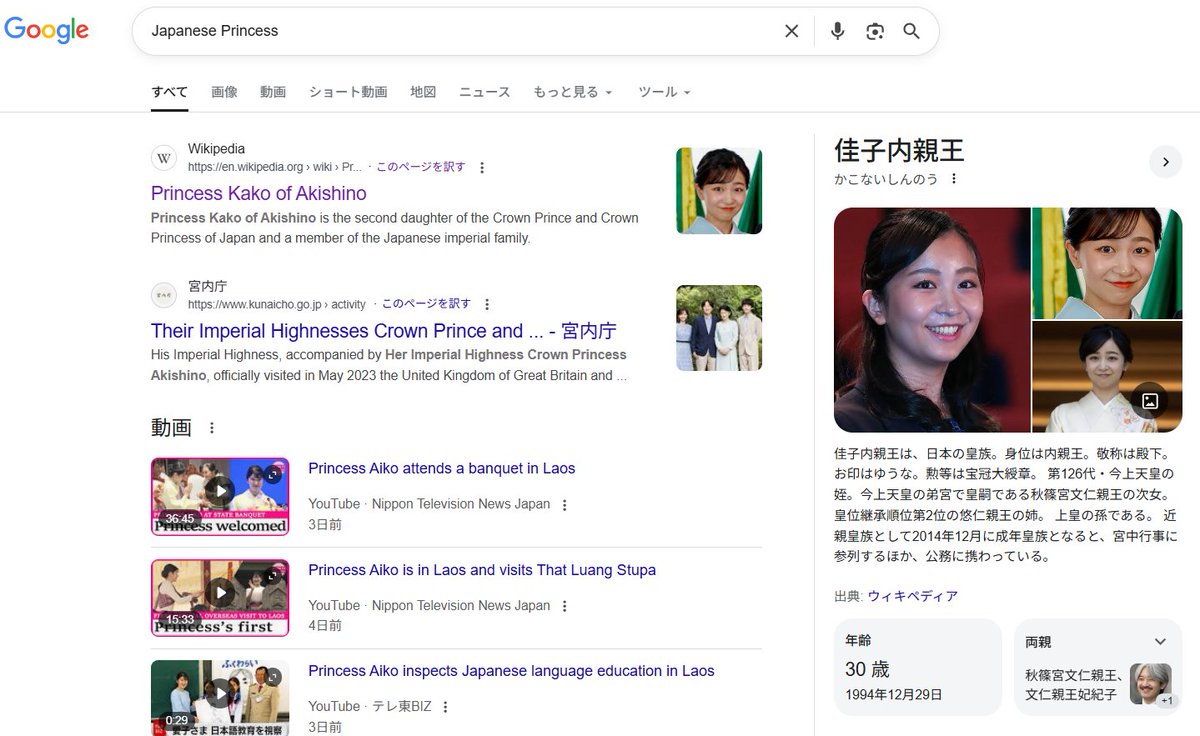Play the 15:33 Laos visit video thumbnail
The height and width of the screenshot is (736, 1200).
(220, 598)
